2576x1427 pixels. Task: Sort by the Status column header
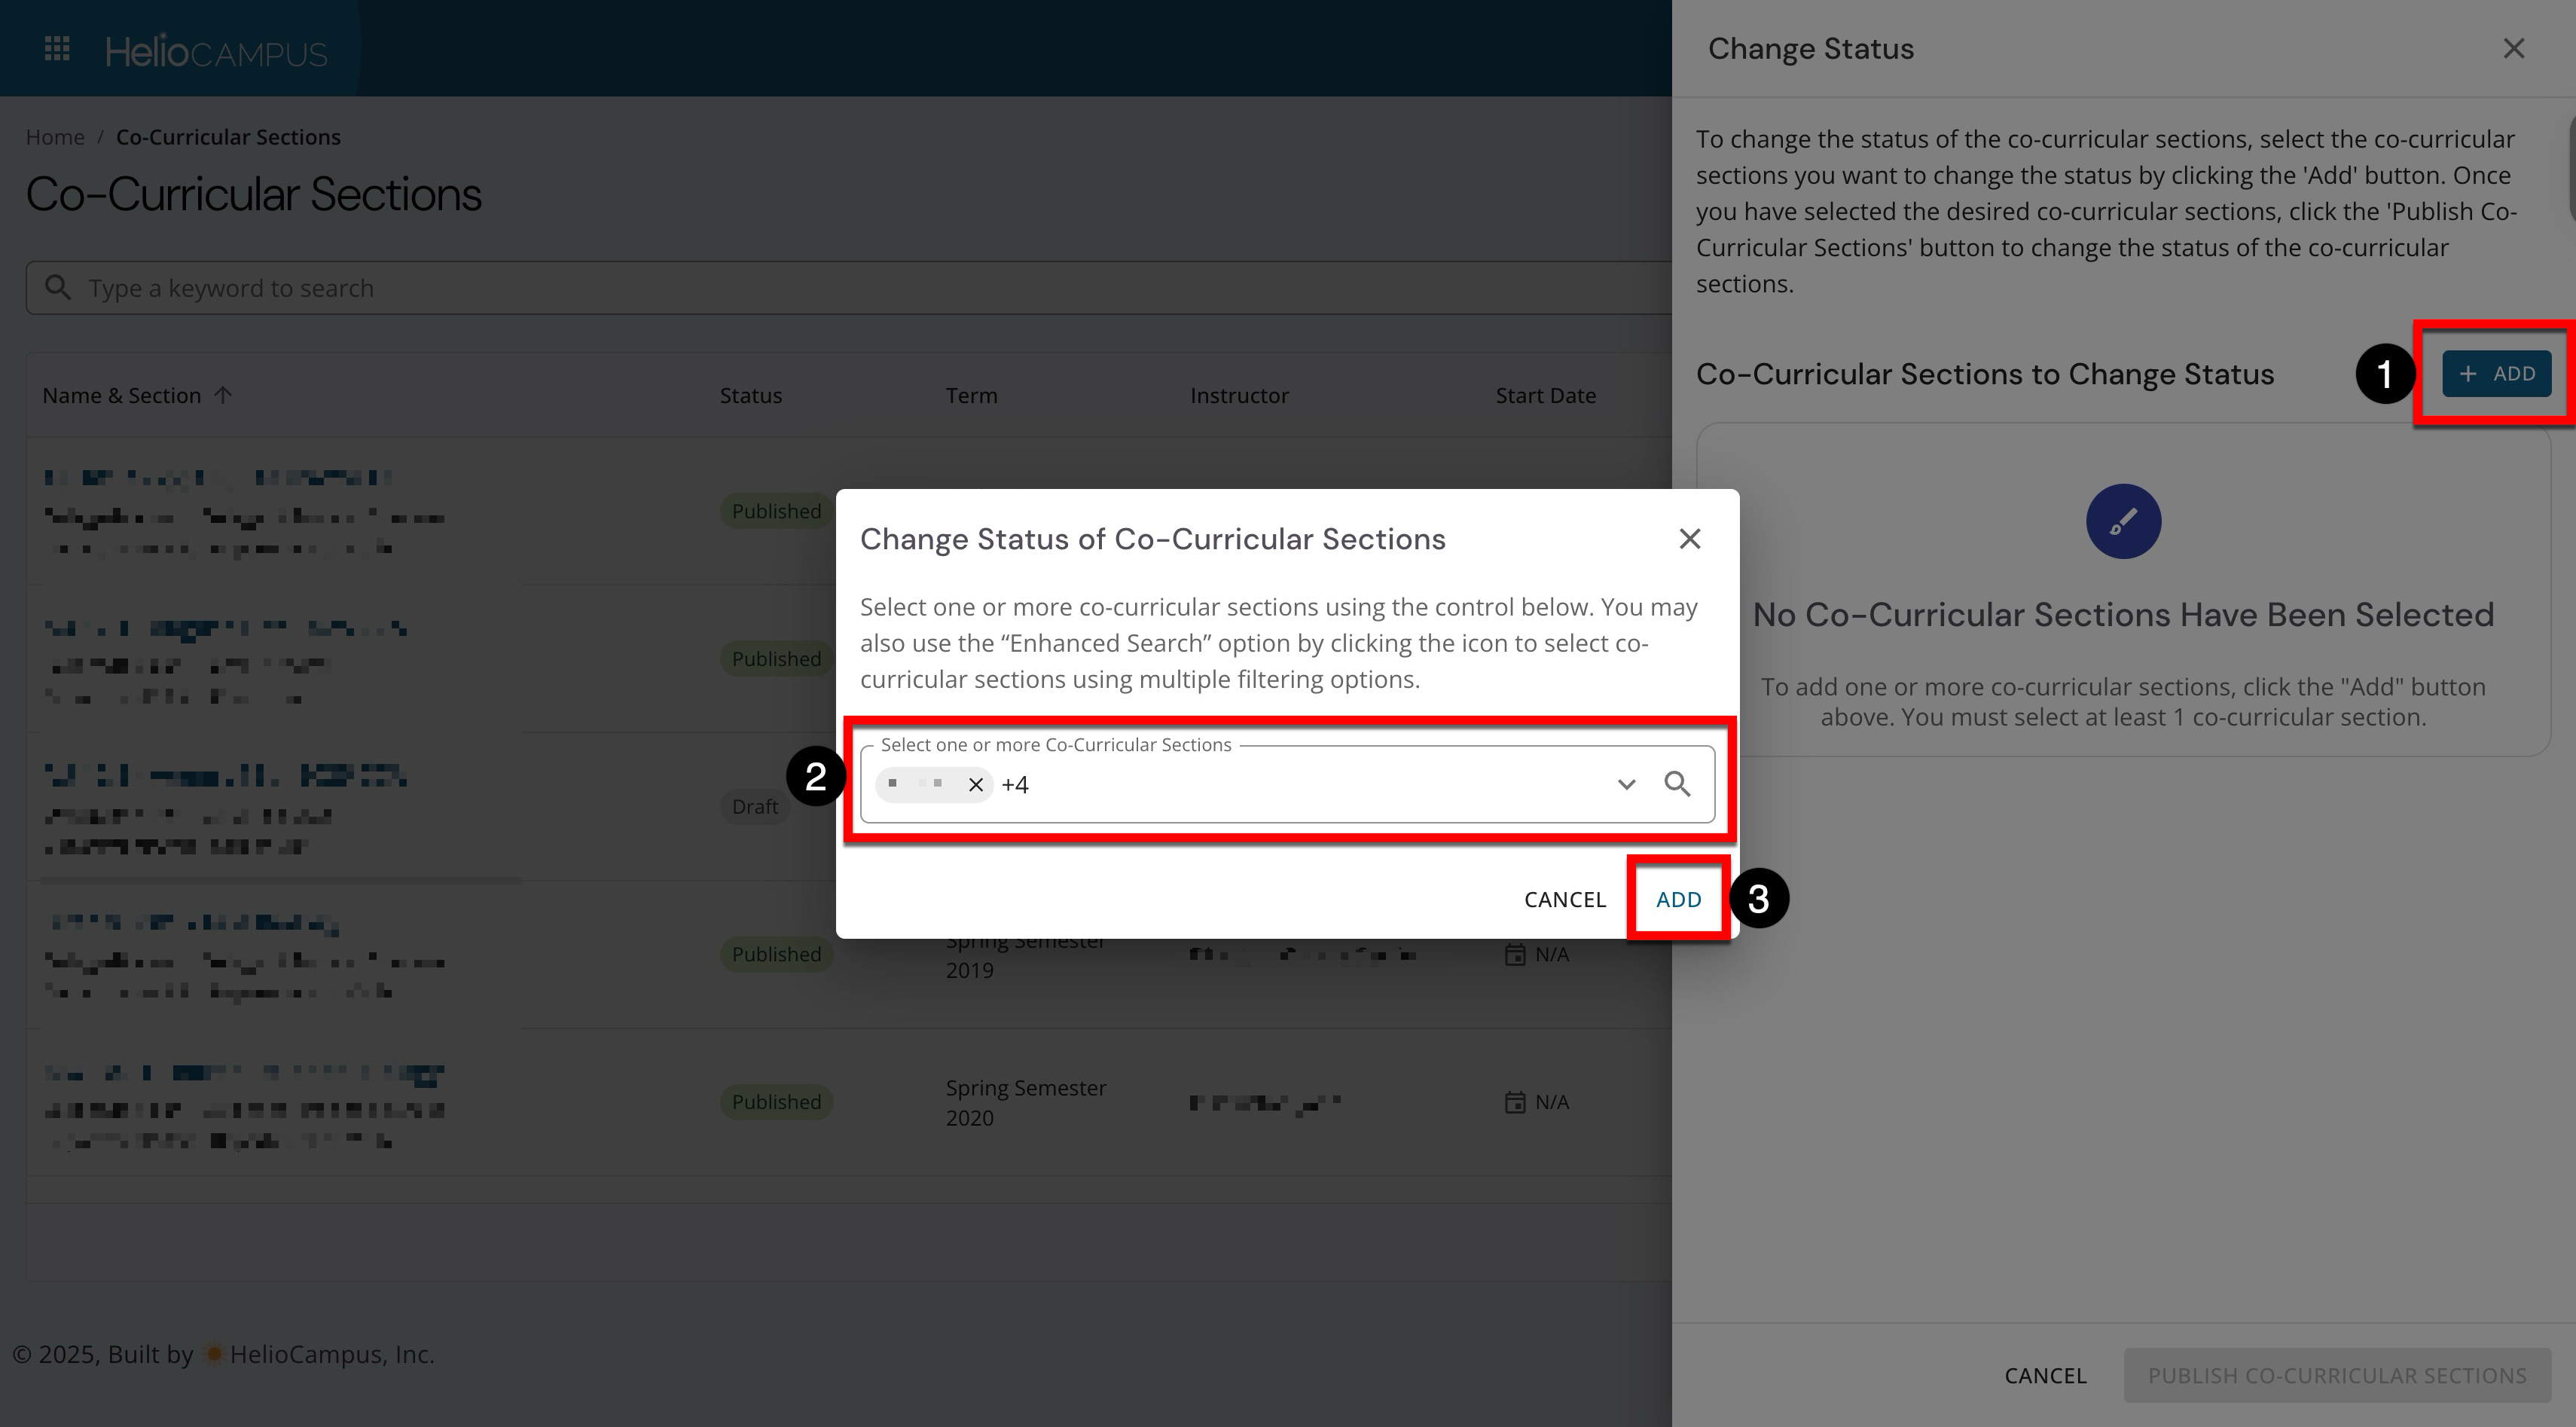(750, 396)
